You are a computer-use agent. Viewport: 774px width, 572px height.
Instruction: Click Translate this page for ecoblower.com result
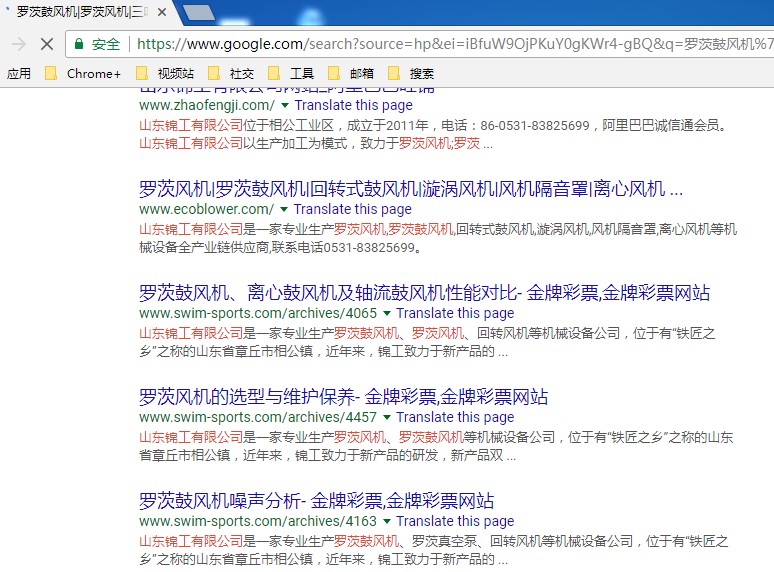tap(352, 209)
